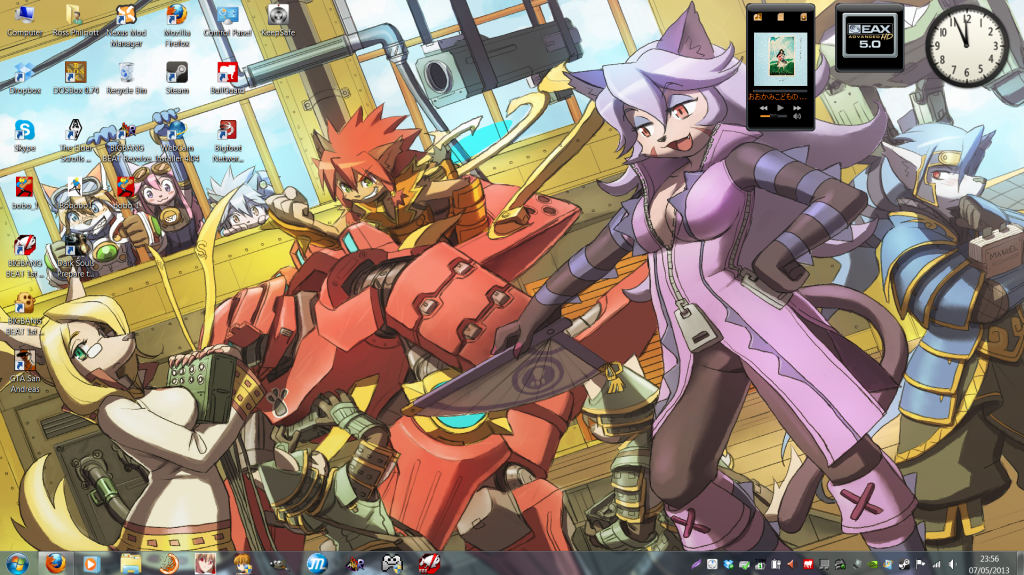Open the Computer desktop icon
Viewport: 1024px width, 575px height.
[24, 20]
